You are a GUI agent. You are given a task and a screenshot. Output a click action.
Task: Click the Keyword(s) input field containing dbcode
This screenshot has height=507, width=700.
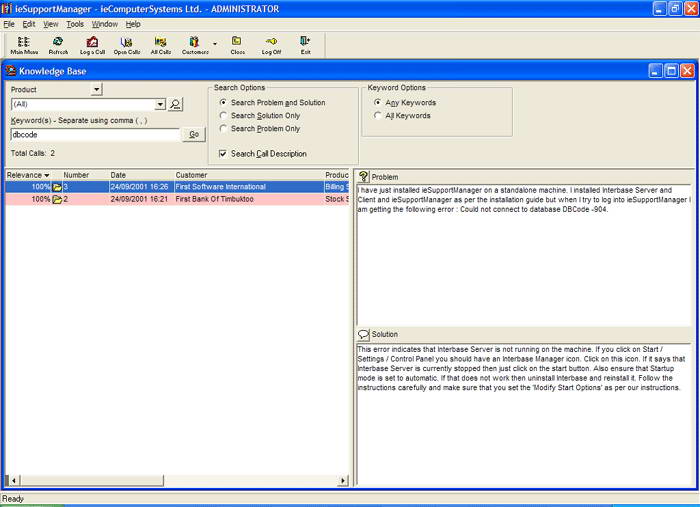coord(95,134)
